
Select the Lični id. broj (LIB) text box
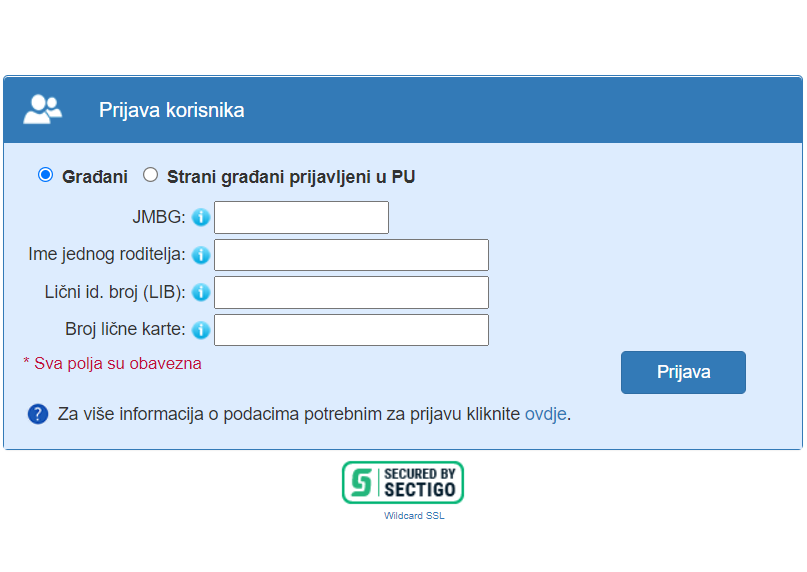click(351, 292)
